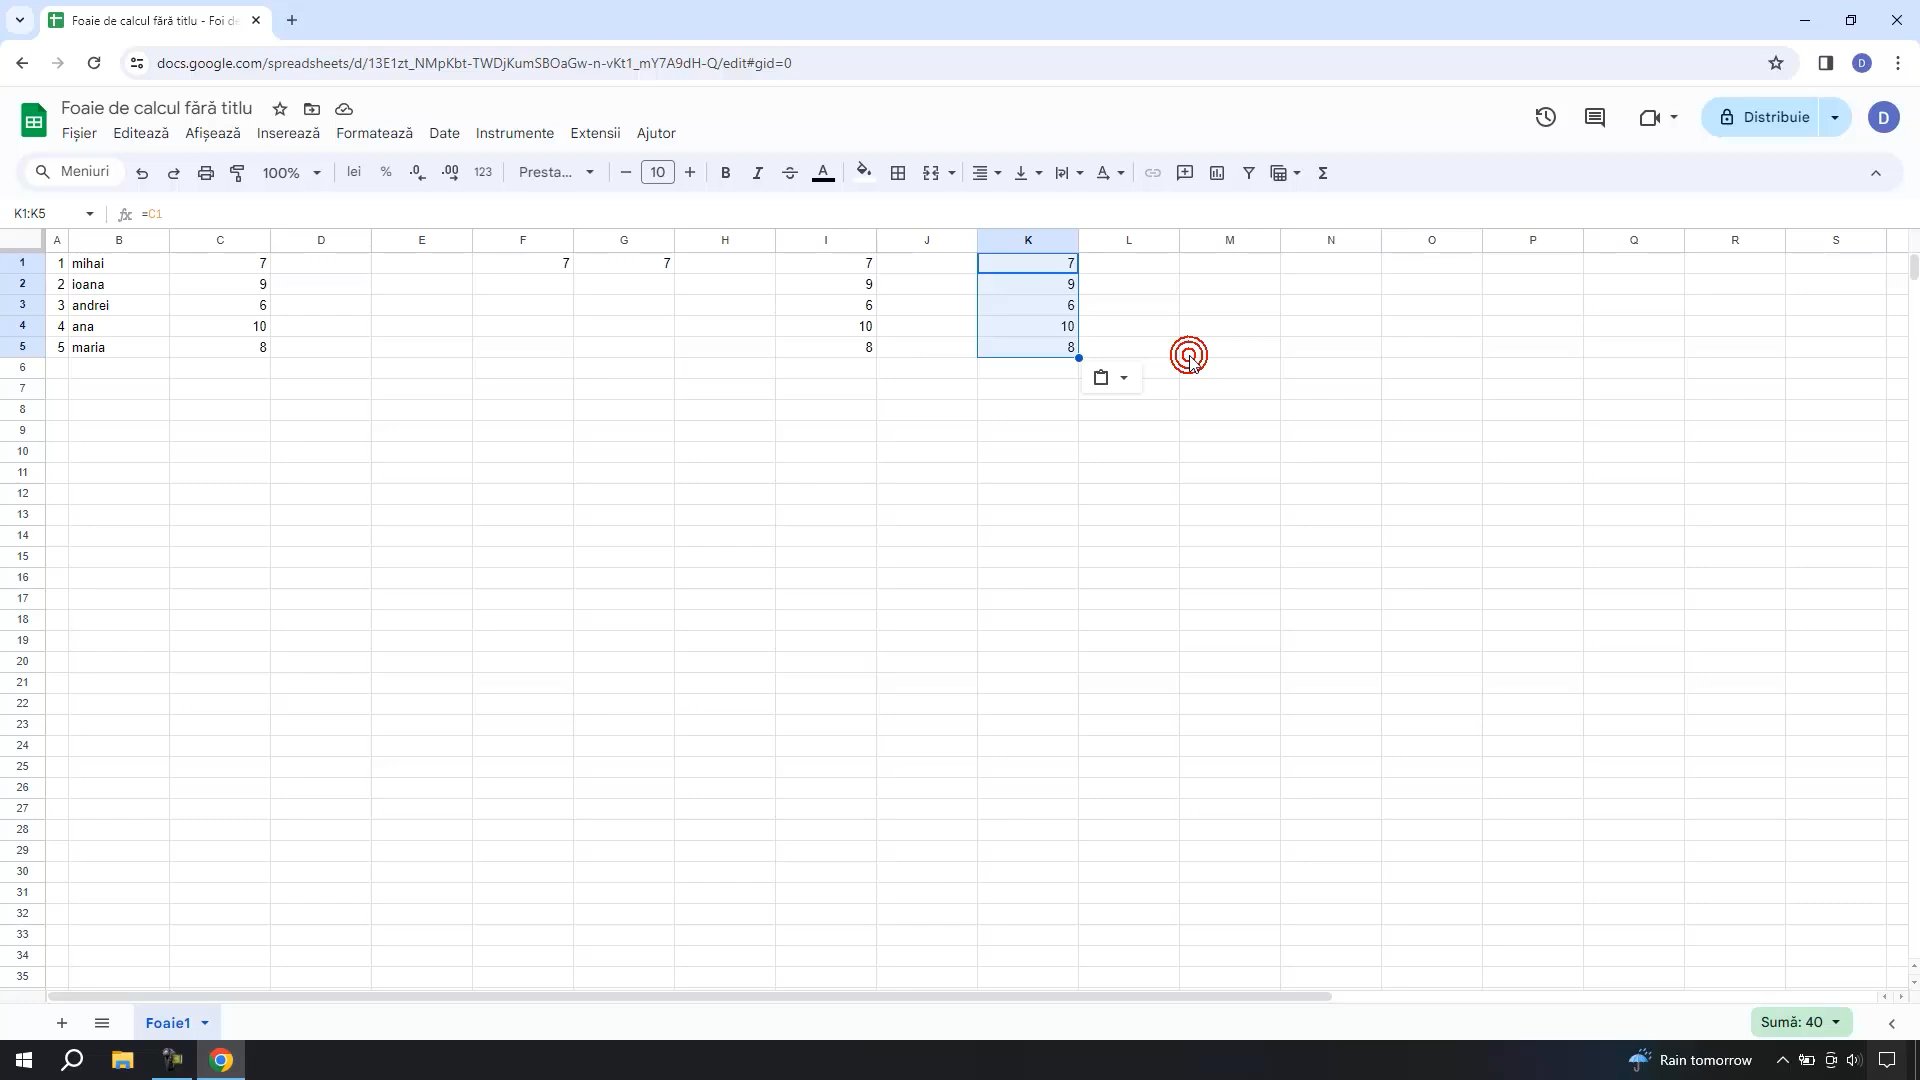Toggle strikethrough formatting
The image size is (1920, 1080).
click(x=790, y=173)
